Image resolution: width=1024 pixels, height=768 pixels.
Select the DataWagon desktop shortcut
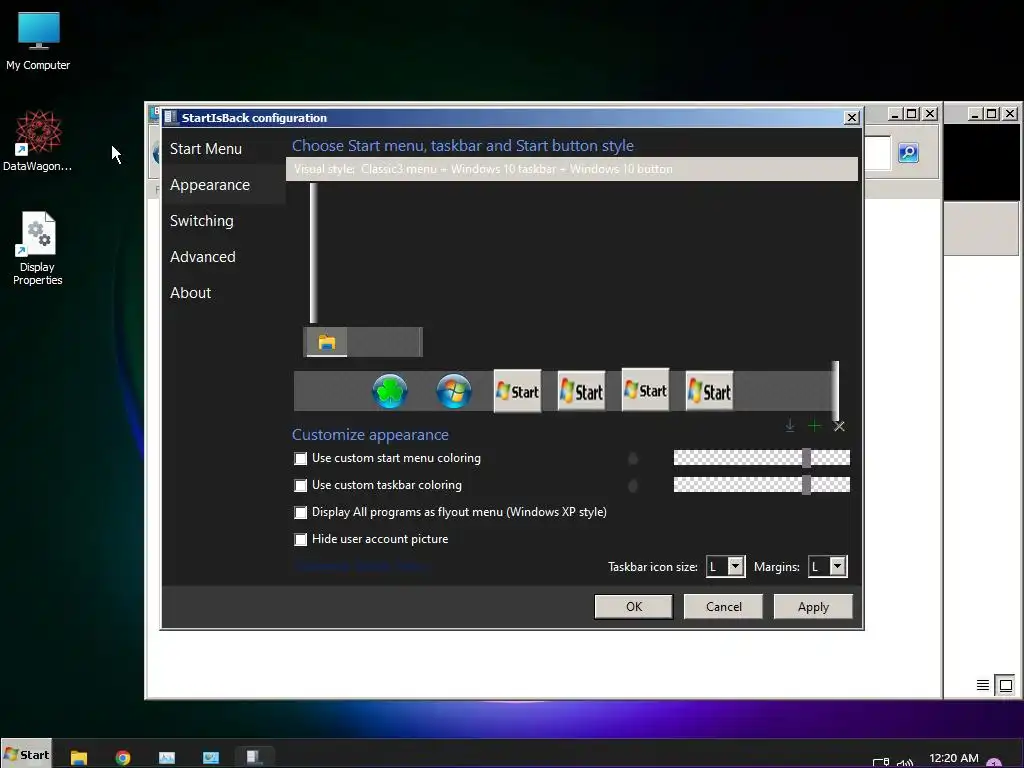pos(38,140)
